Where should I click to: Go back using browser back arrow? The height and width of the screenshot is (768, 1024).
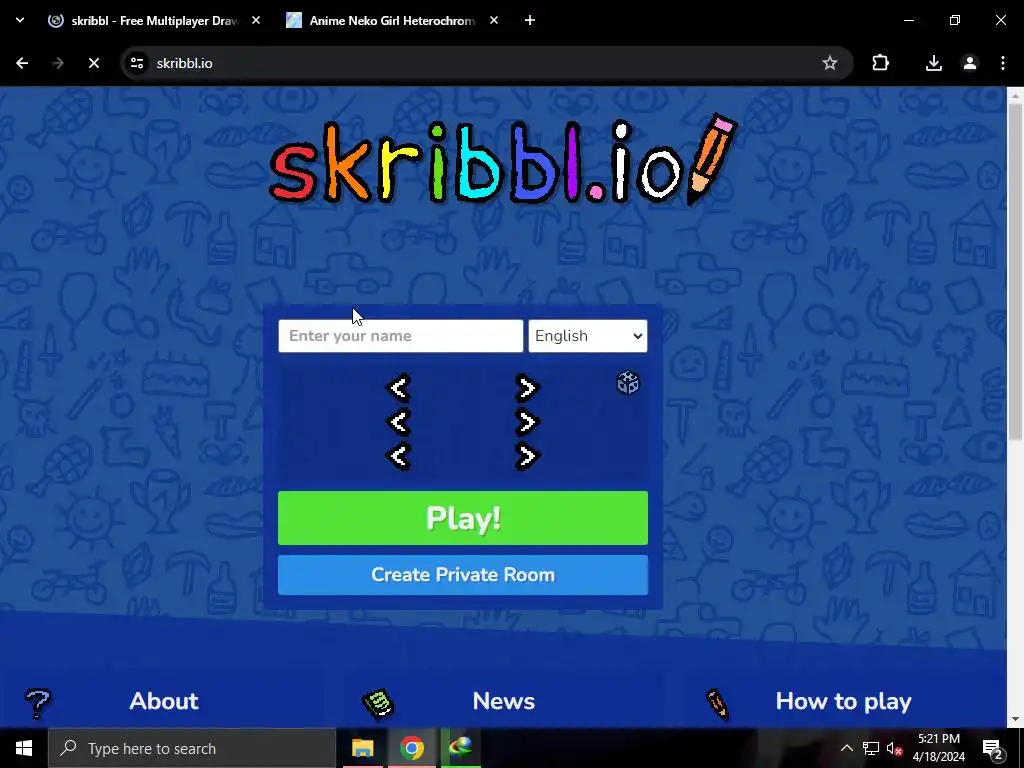coord(22,63)
